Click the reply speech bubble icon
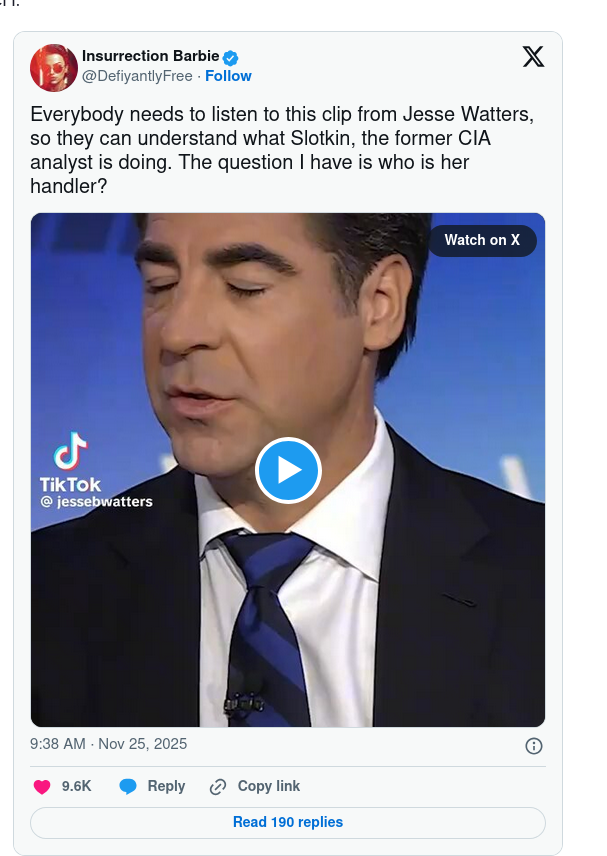Image resolution: width=607 pixels, height=856 pixels. [x=128, y=787]
